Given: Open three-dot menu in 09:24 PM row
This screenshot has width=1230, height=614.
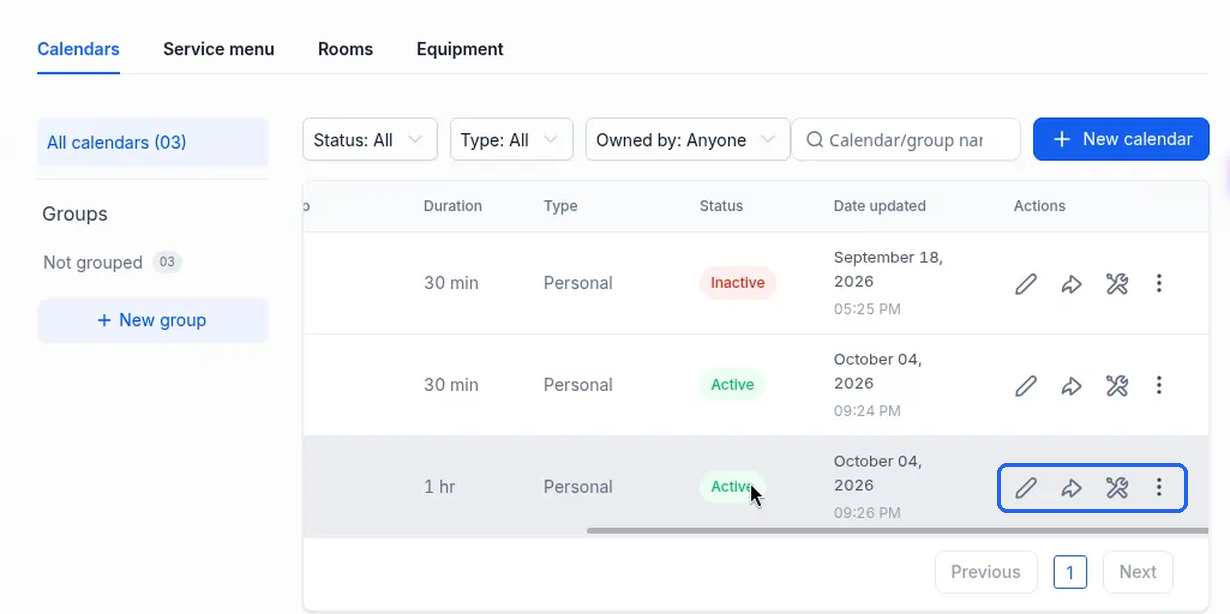Looking at the screenshot, I should pos(1159,385).
